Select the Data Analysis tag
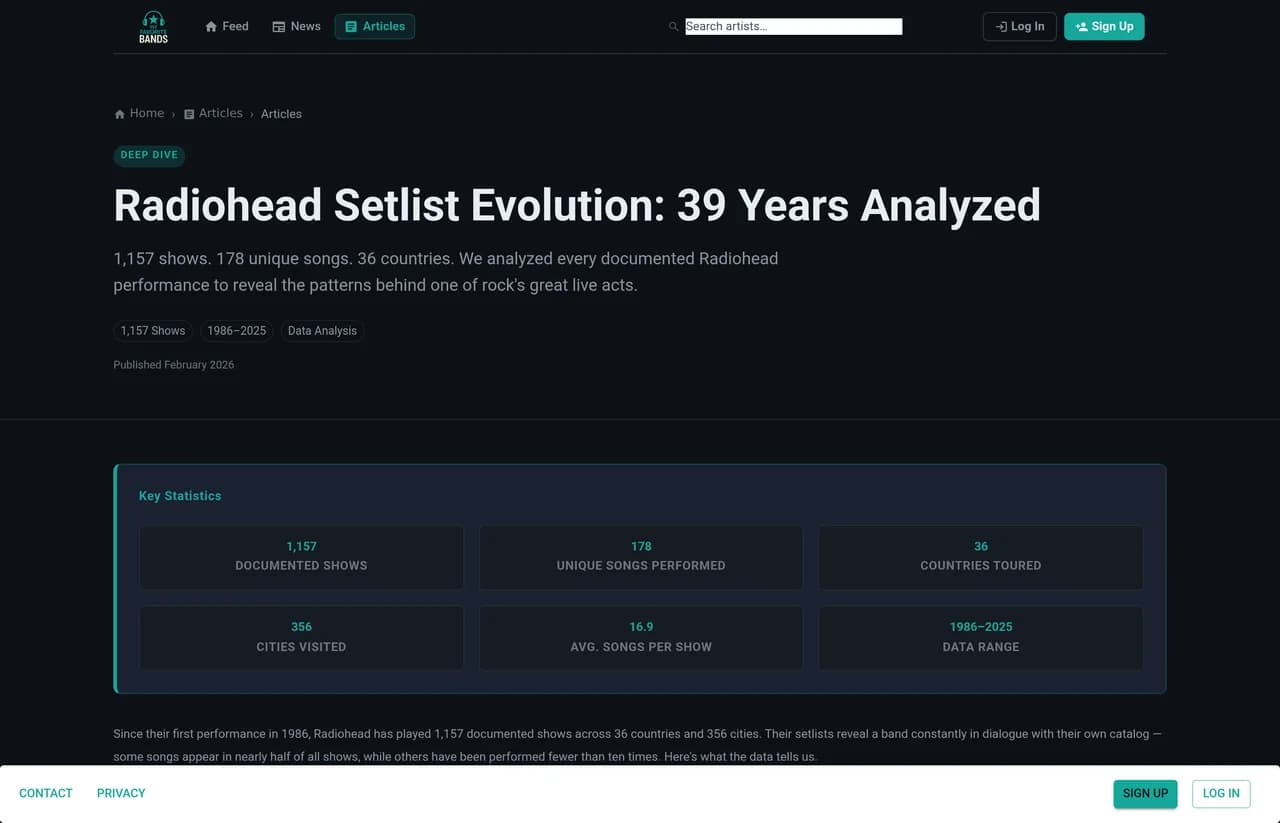The width and height of the screenshot is (1280, 823). tap(322, 331)
